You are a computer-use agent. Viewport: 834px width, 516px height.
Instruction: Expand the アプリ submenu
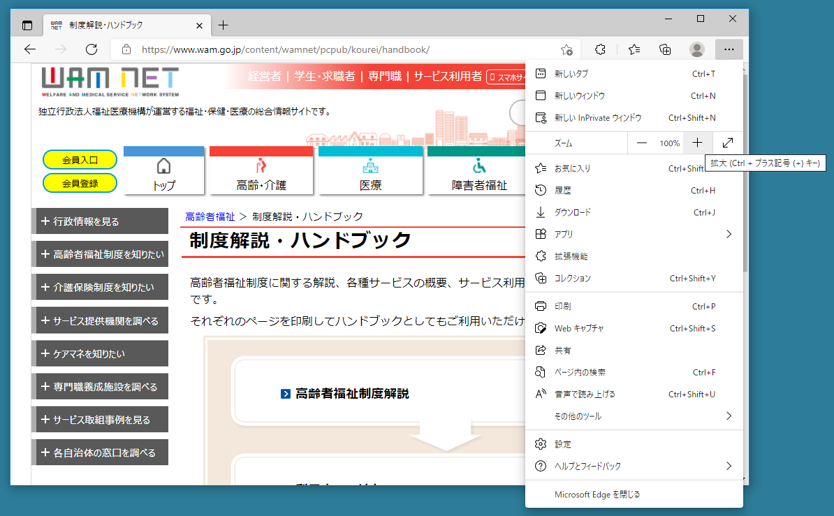point(633,234)
